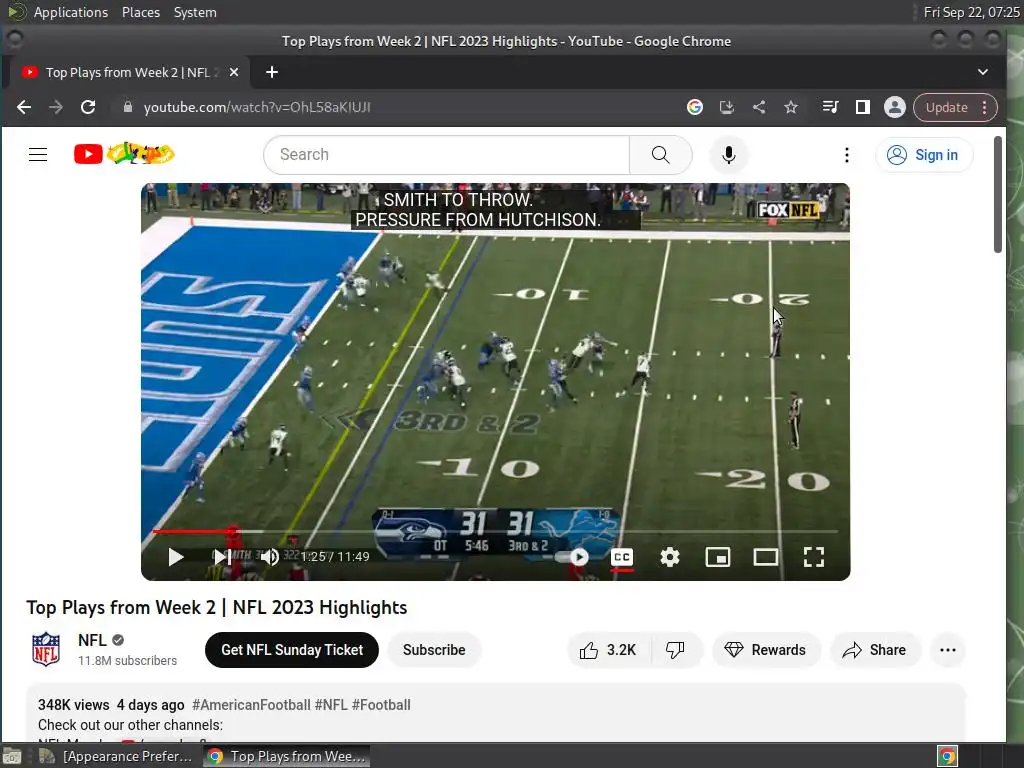Open YouTube hamburger guide menu

coord(38,155)
